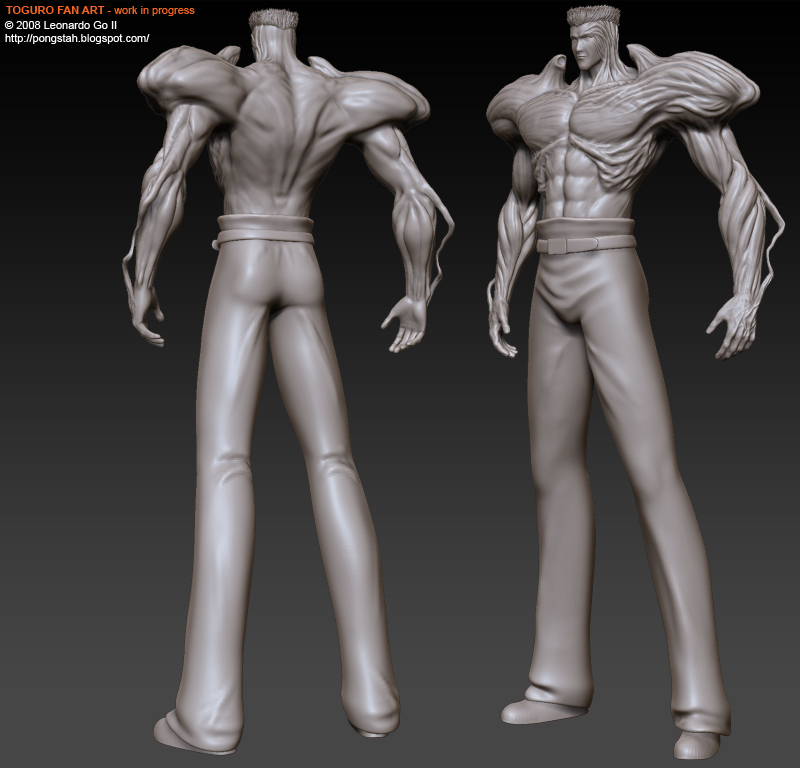This screenshot has width=800, height=768.
Task: Click the '© 2008 Leonardo Go II' copyright text
Action: (x=61, y=25)
